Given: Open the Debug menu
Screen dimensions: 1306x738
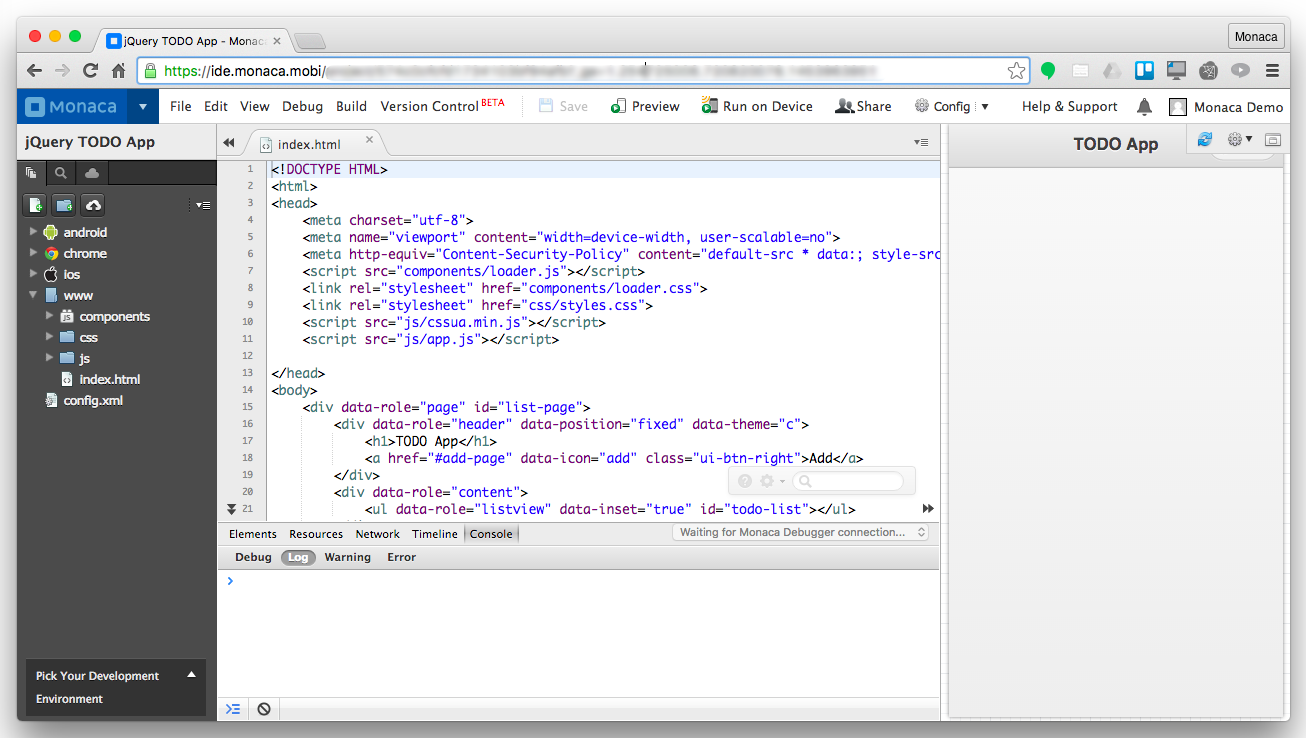Looking at the screenshot, I should click(x=303, y=106).
